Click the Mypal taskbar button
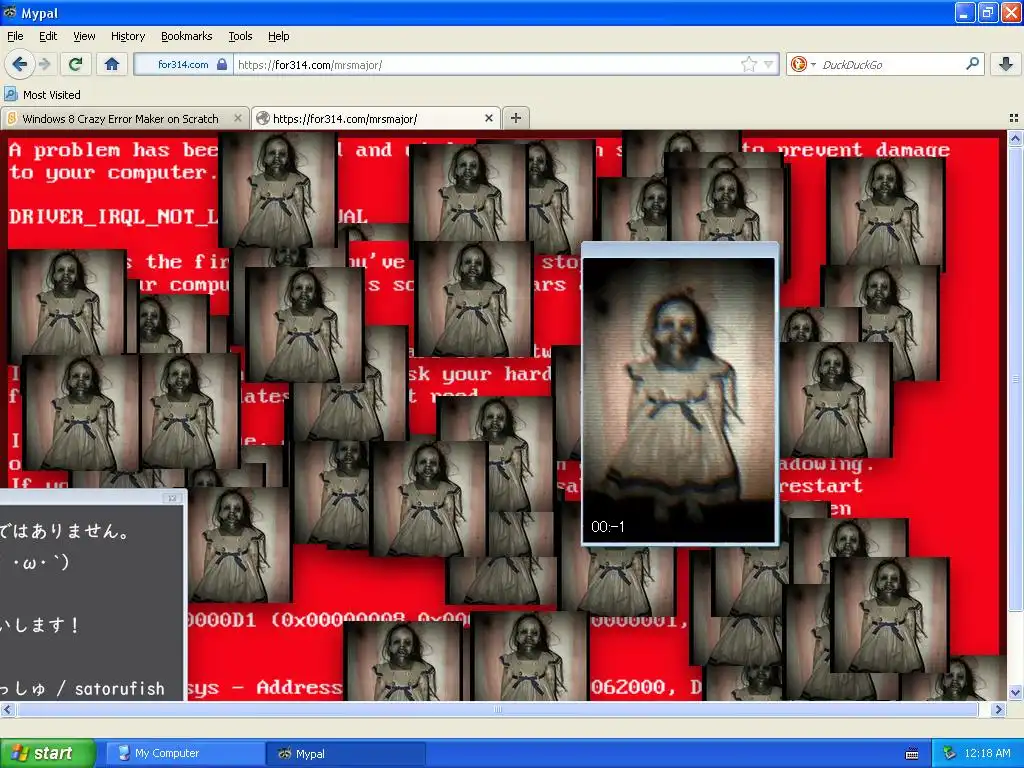1024x768 pixels. point(346,753)
